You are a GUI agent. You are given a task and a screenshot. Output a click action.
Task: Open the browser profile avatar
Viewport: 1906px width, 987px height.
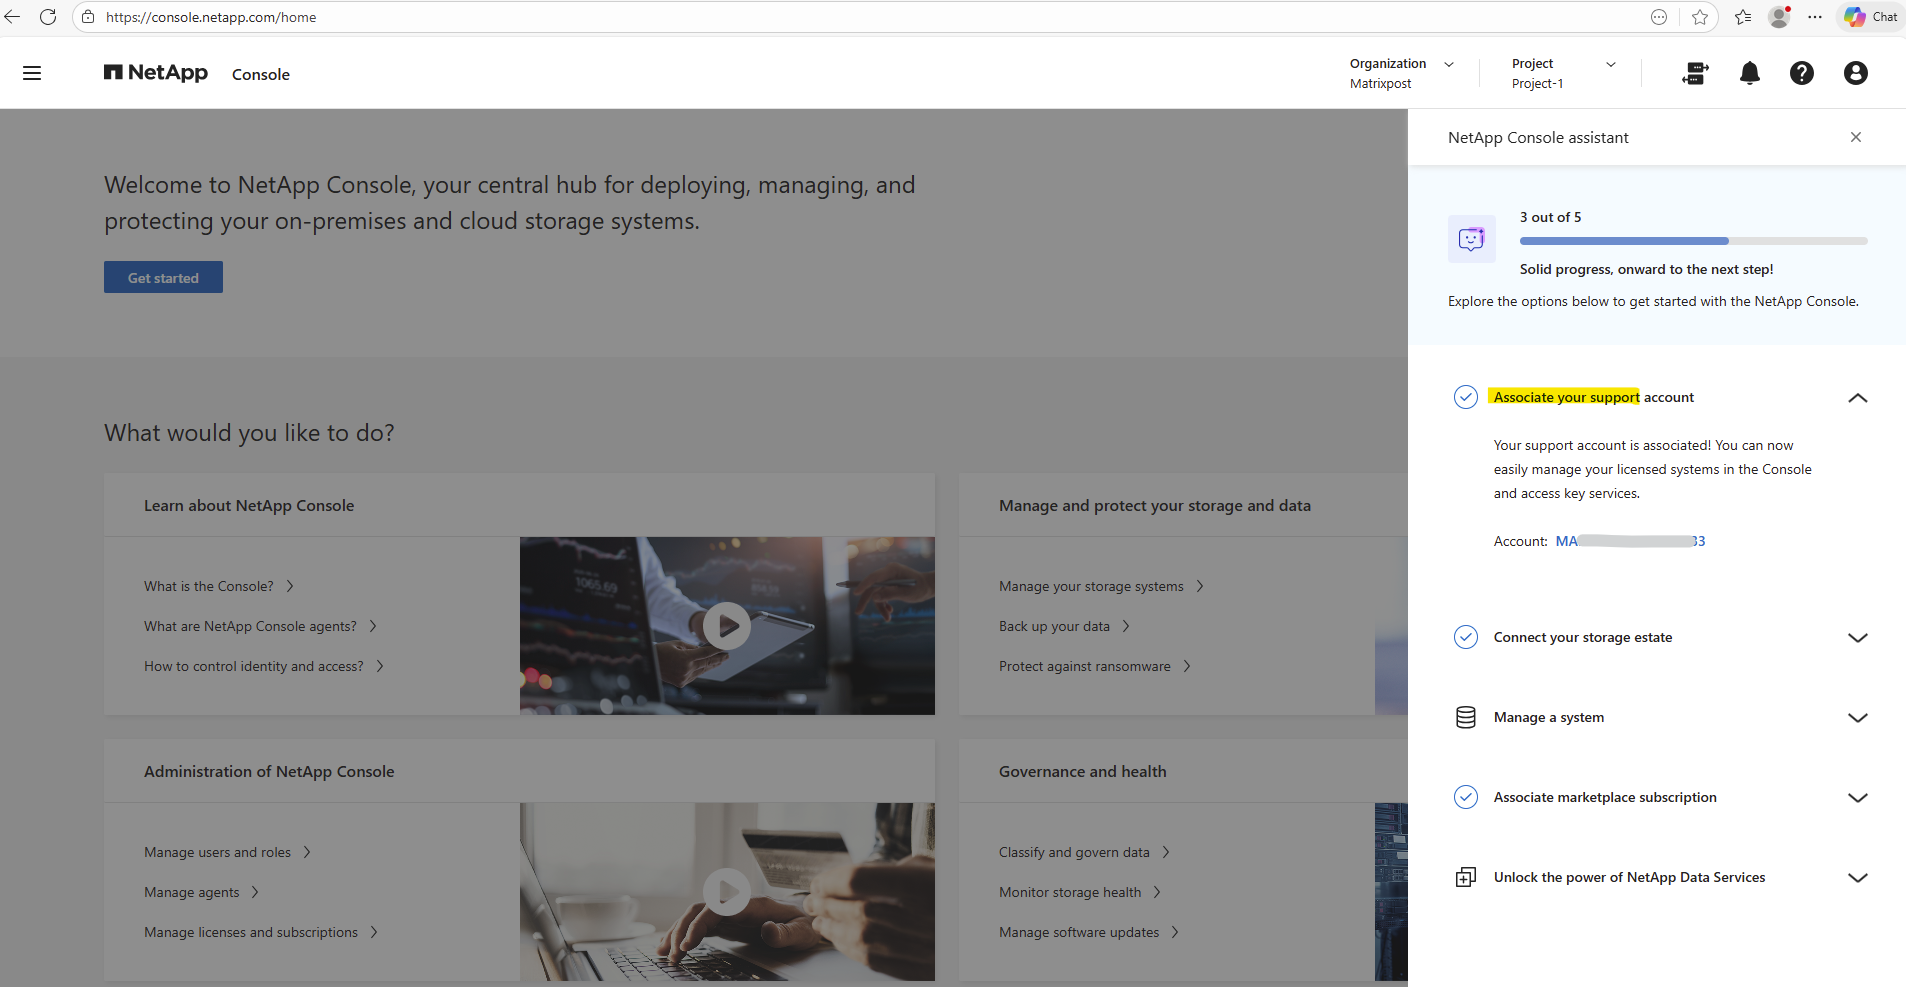tap(1779, 17)
